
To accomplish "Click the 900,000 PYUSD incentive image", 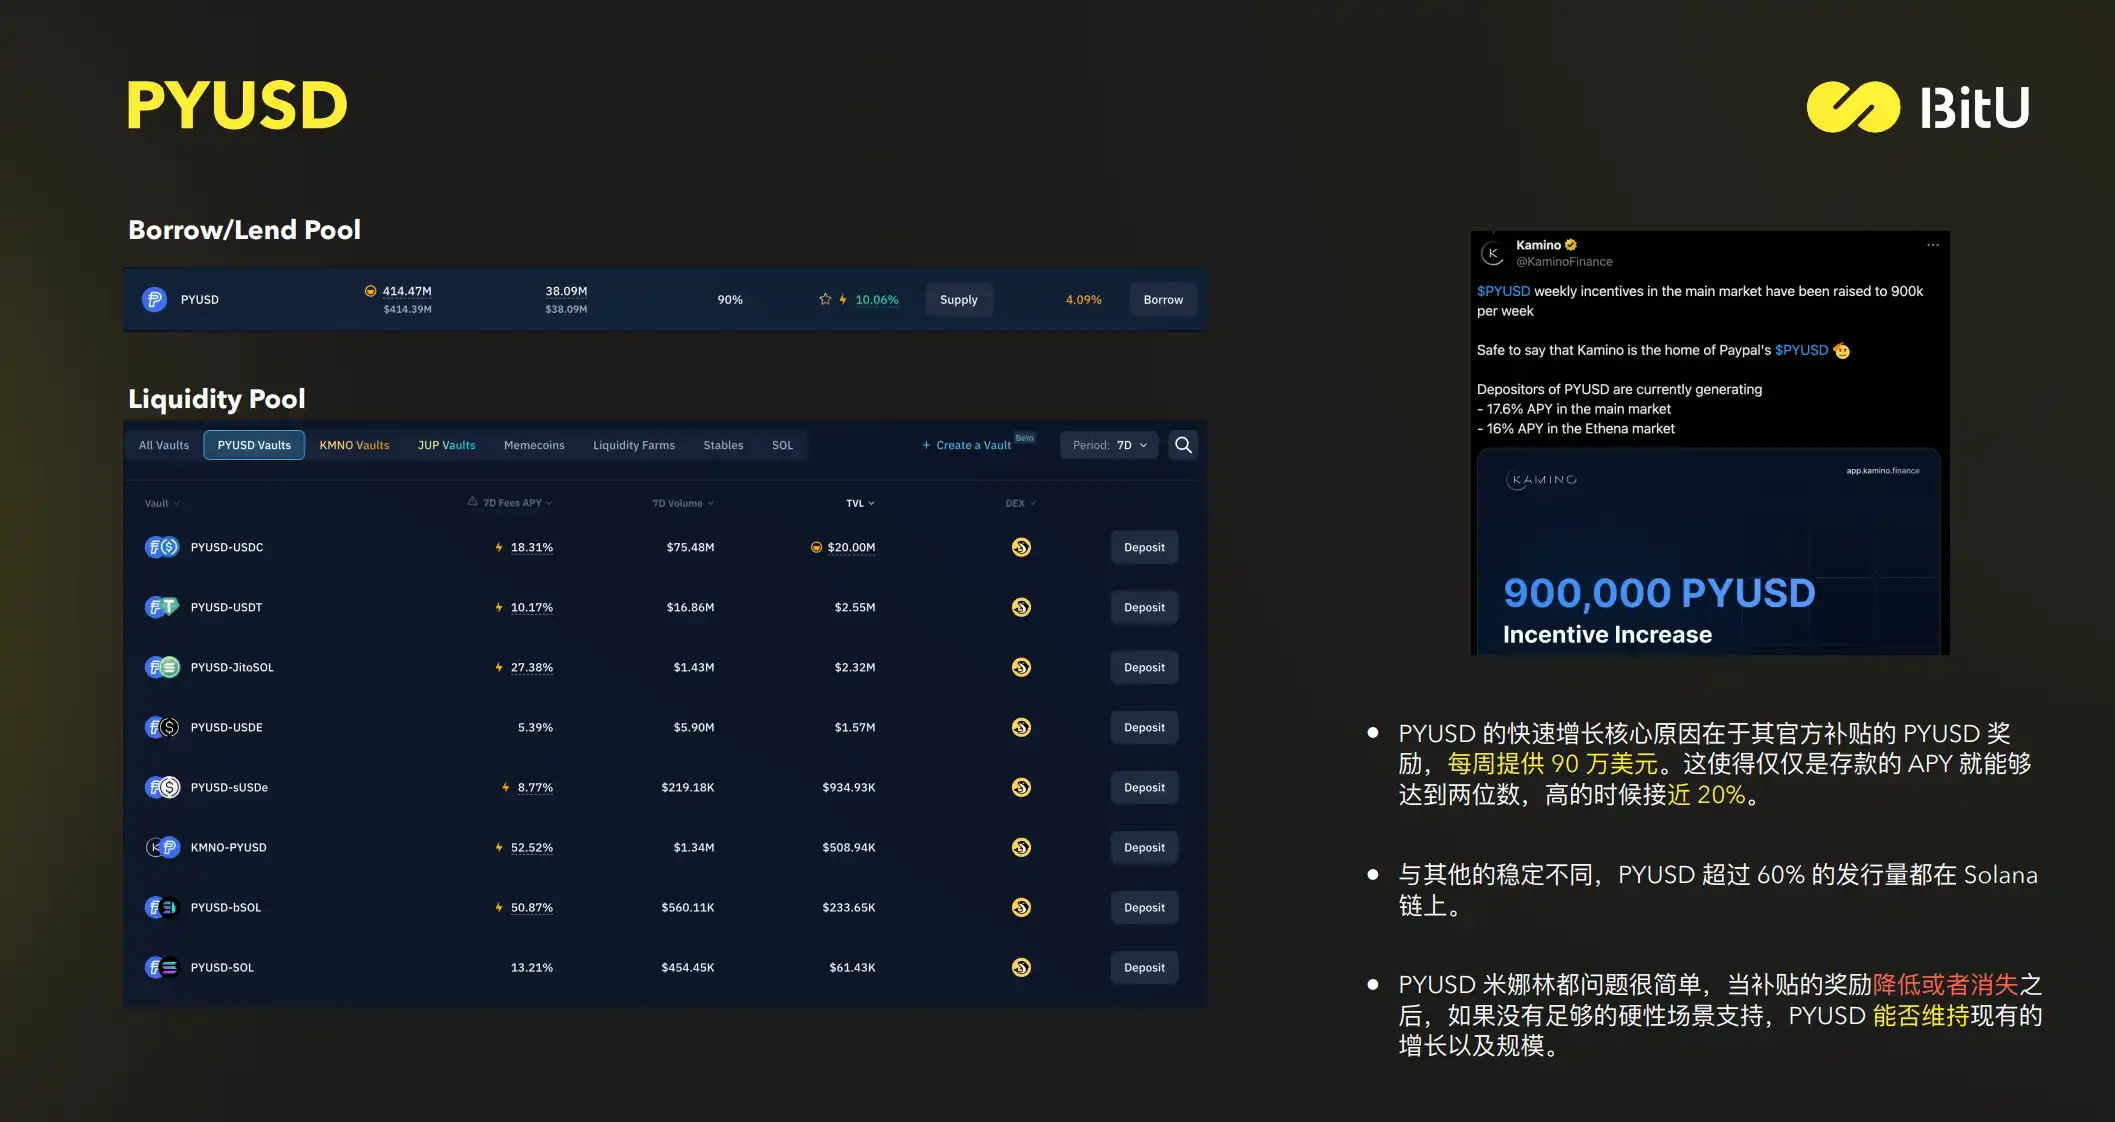I will [1708, 552].
